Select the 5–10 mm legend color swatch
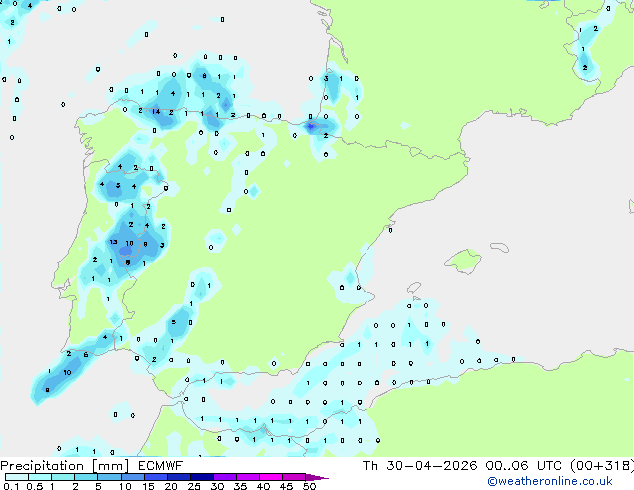The image size is (634, 490). click(109, 477)
